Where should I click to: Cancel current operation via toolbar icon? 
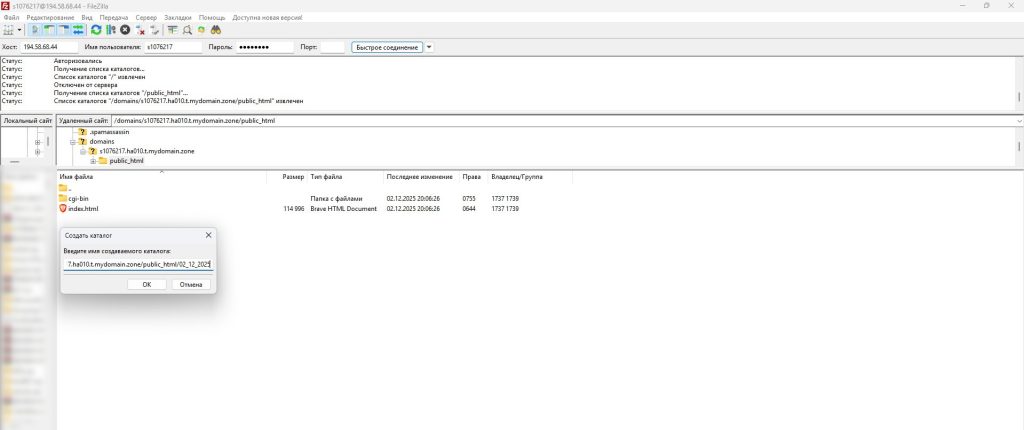click(125, 31)
